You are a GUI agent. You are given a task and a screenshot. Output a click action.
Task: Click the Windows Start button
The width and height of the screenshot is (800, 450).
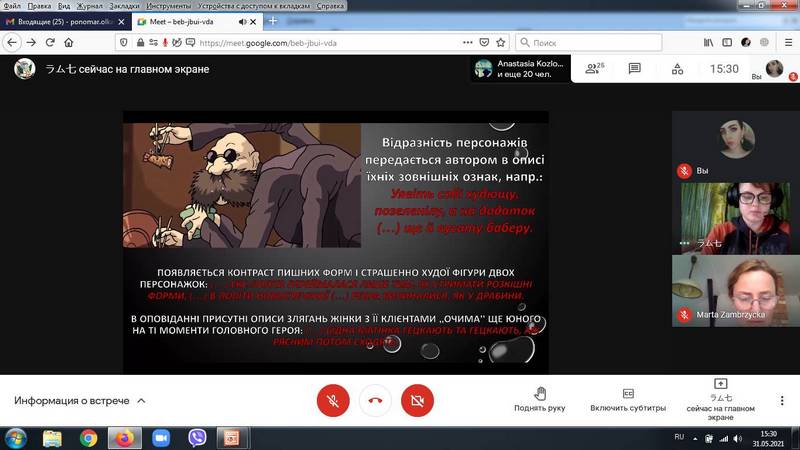(x=16, y=438)
